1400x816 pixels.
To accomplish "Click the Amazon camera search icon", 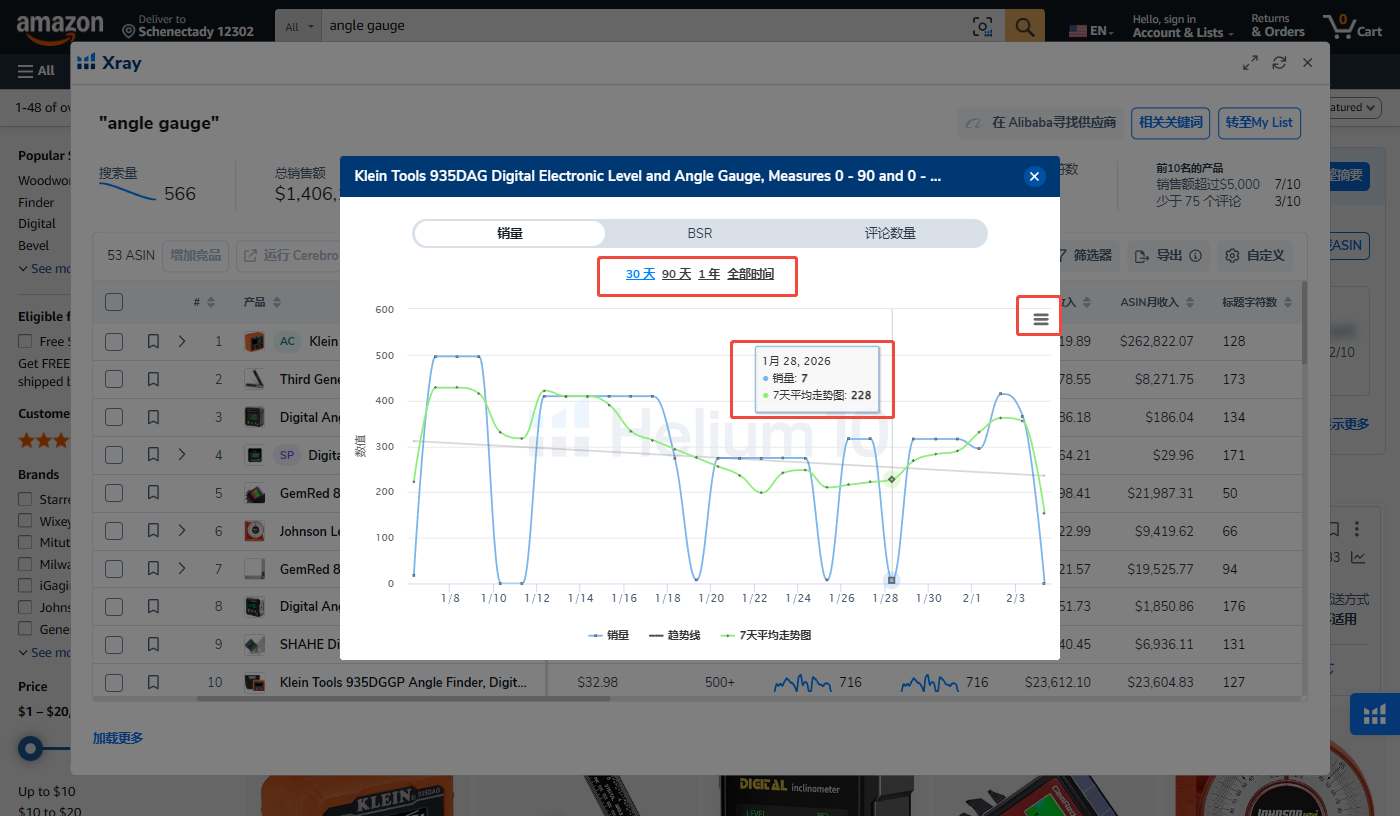I will coord(983,27).
